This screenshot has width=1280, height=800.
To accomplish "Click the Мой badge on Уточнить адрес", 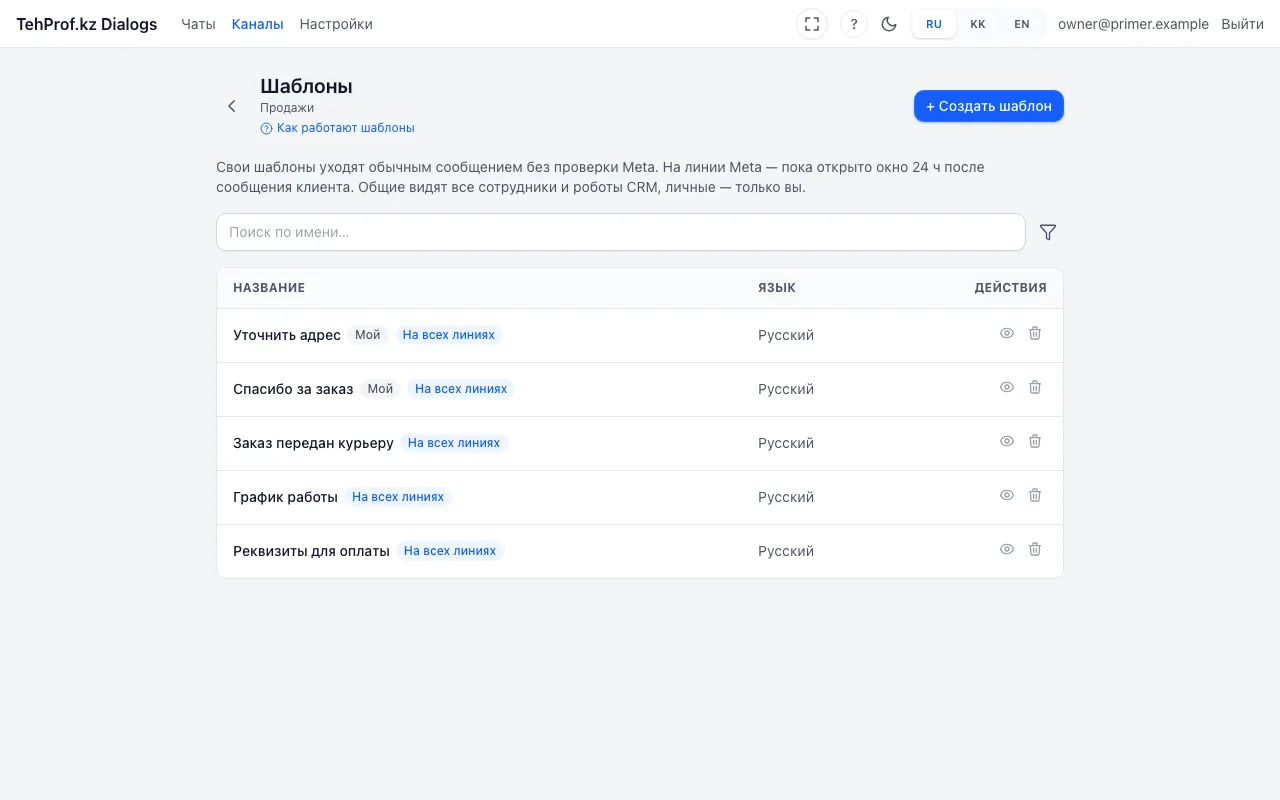I will coord(368,335).
